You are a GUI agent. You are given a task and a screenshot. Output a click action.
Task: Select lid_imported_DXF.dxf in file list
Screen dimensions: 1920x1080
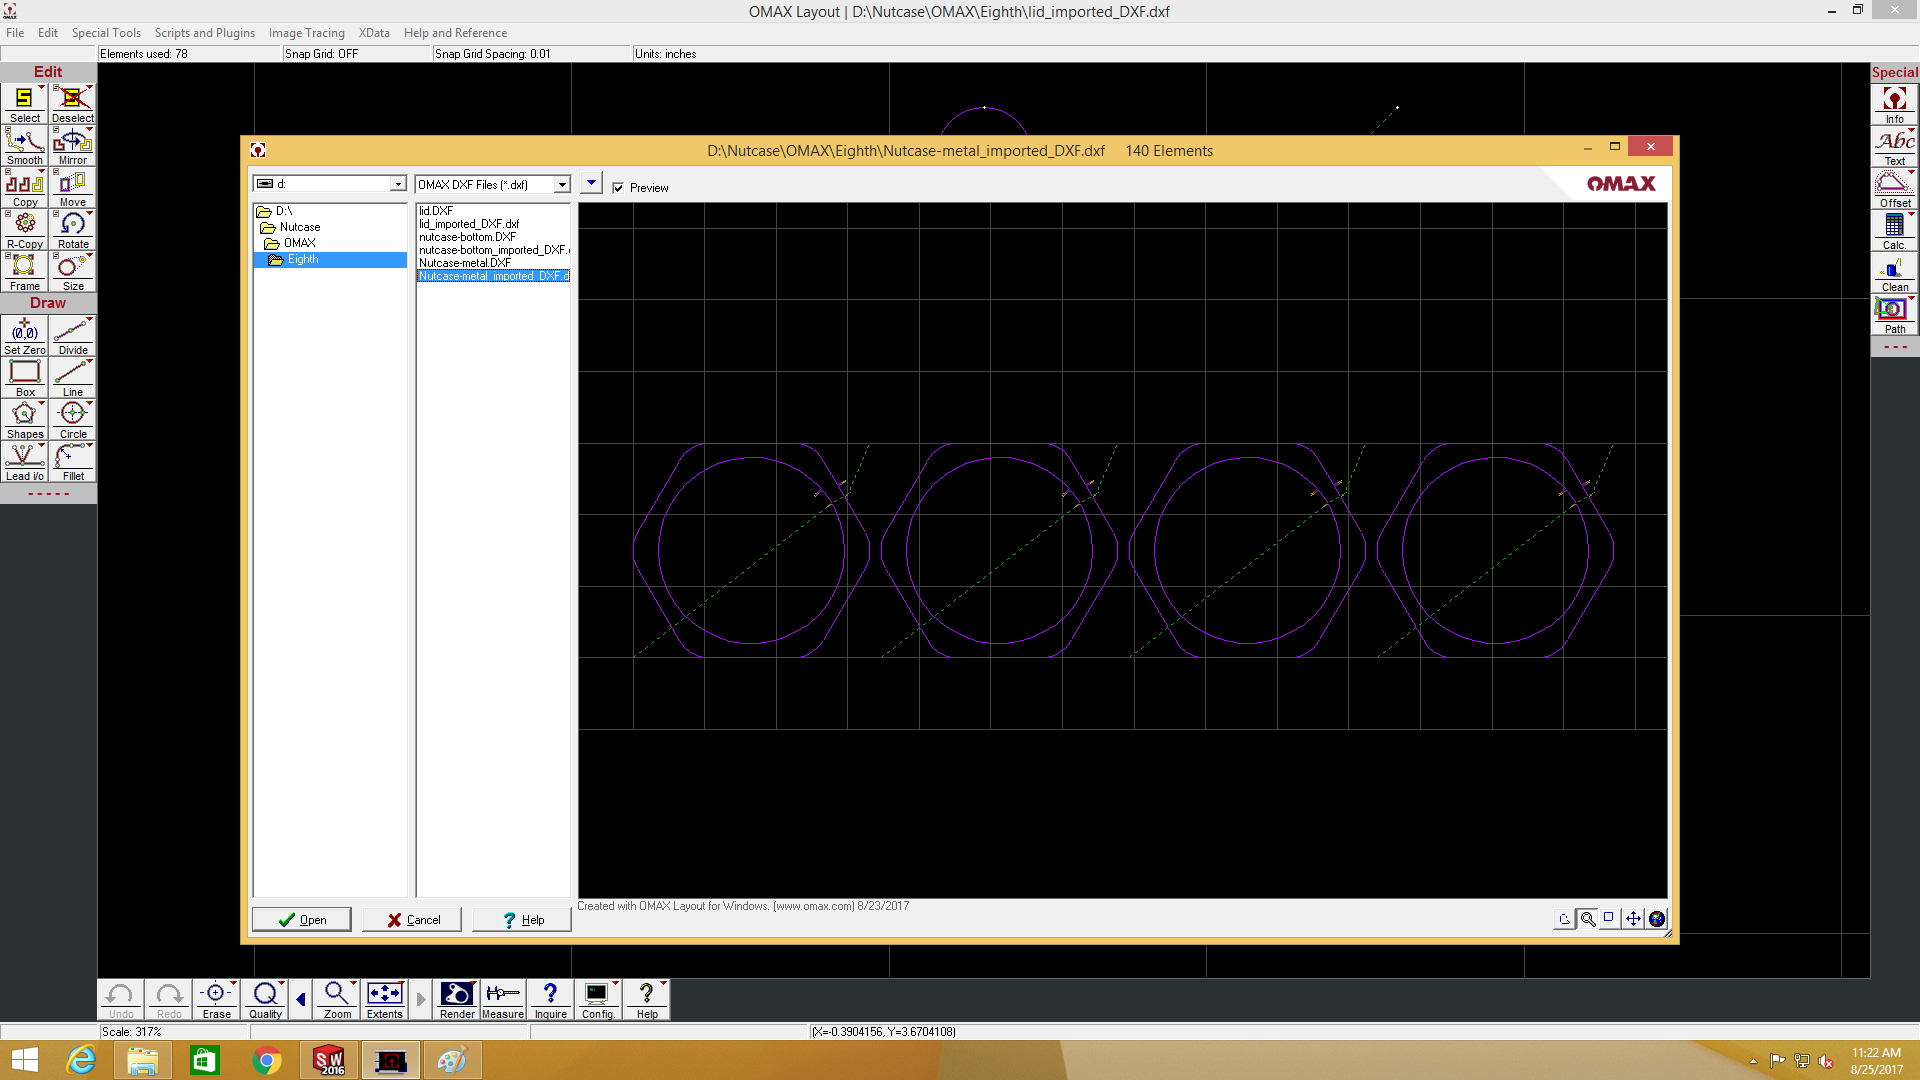pyautogui.click(x=468, y=224)
